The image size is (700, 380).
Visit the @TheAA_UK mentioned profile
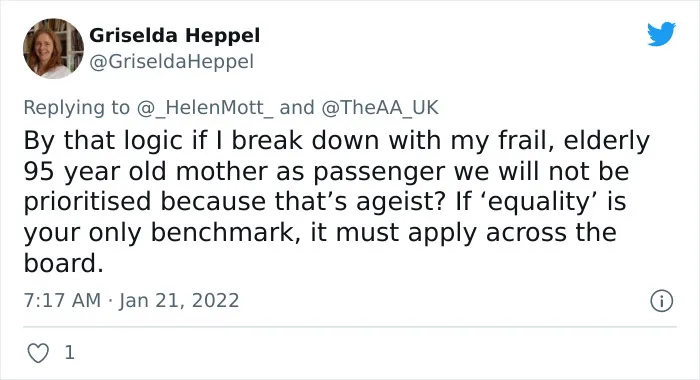[380, 108]
